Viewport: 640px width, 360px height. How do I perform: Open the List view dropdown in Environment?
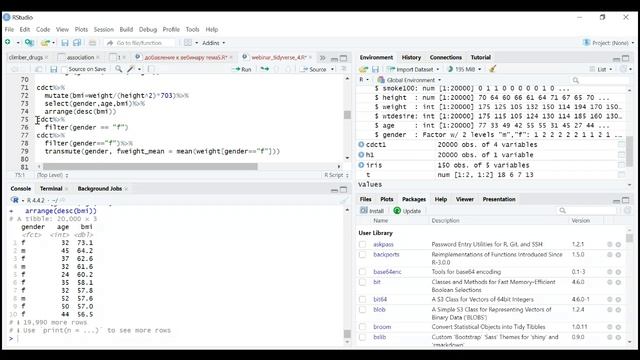pyautogui.click(x=602, y=69)
